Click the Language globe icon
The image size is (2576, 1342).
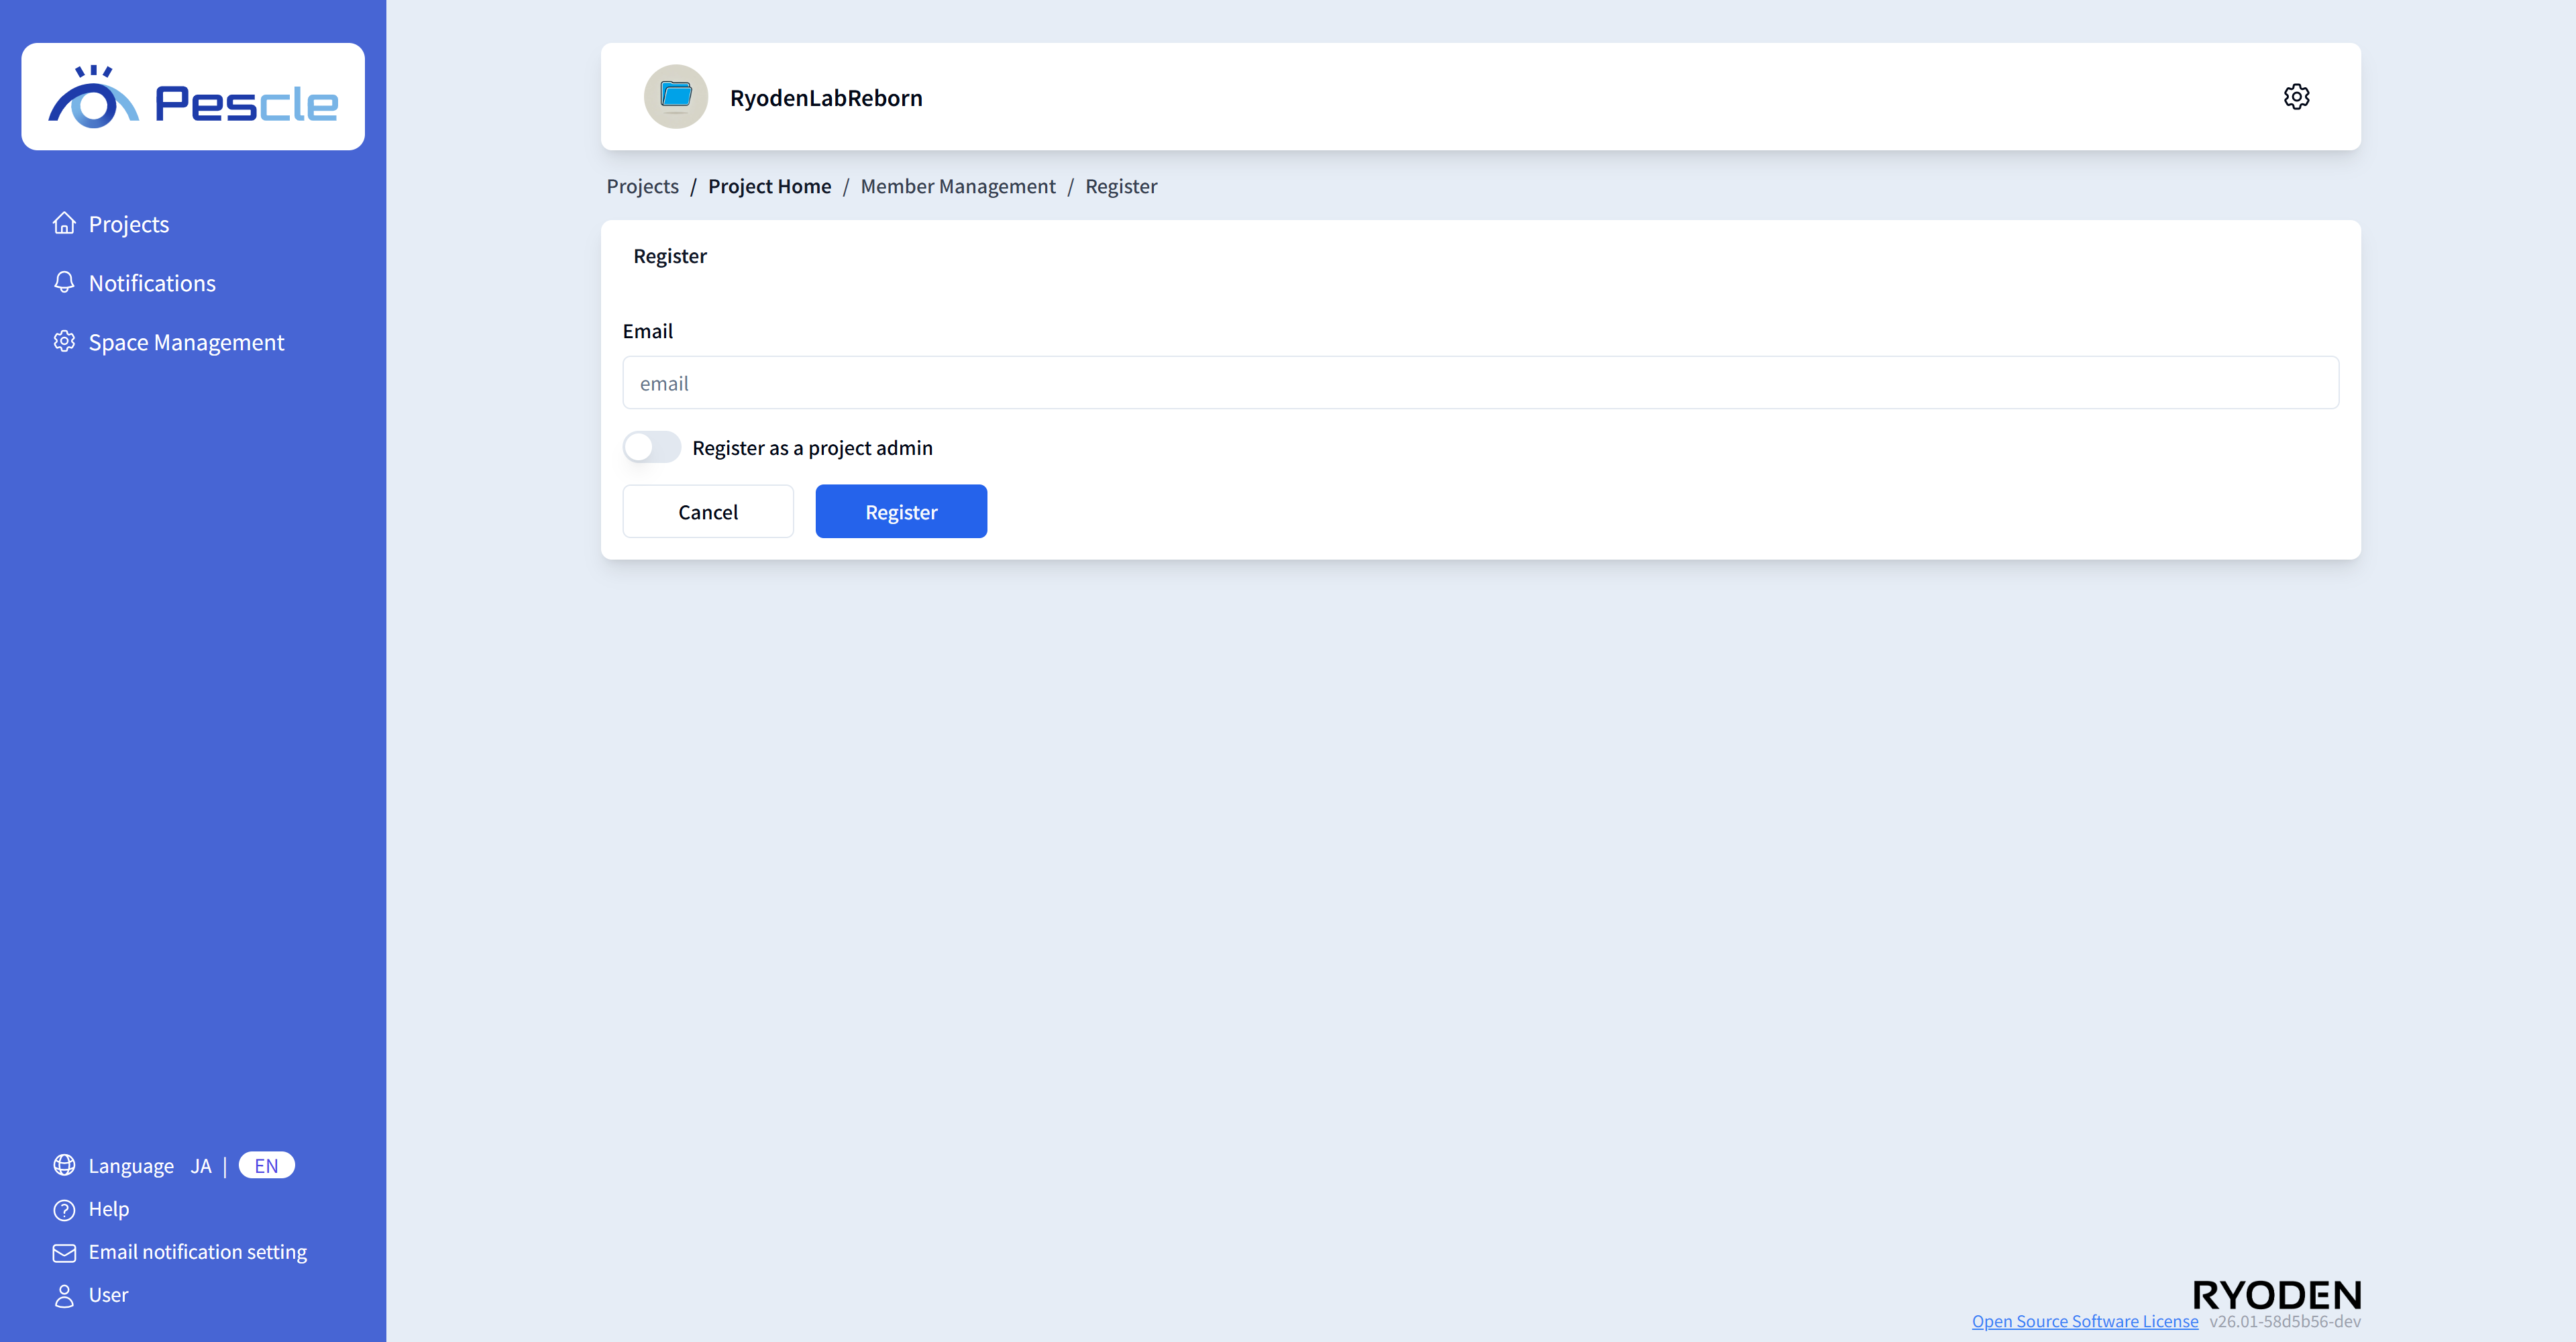pos(64,1165)
